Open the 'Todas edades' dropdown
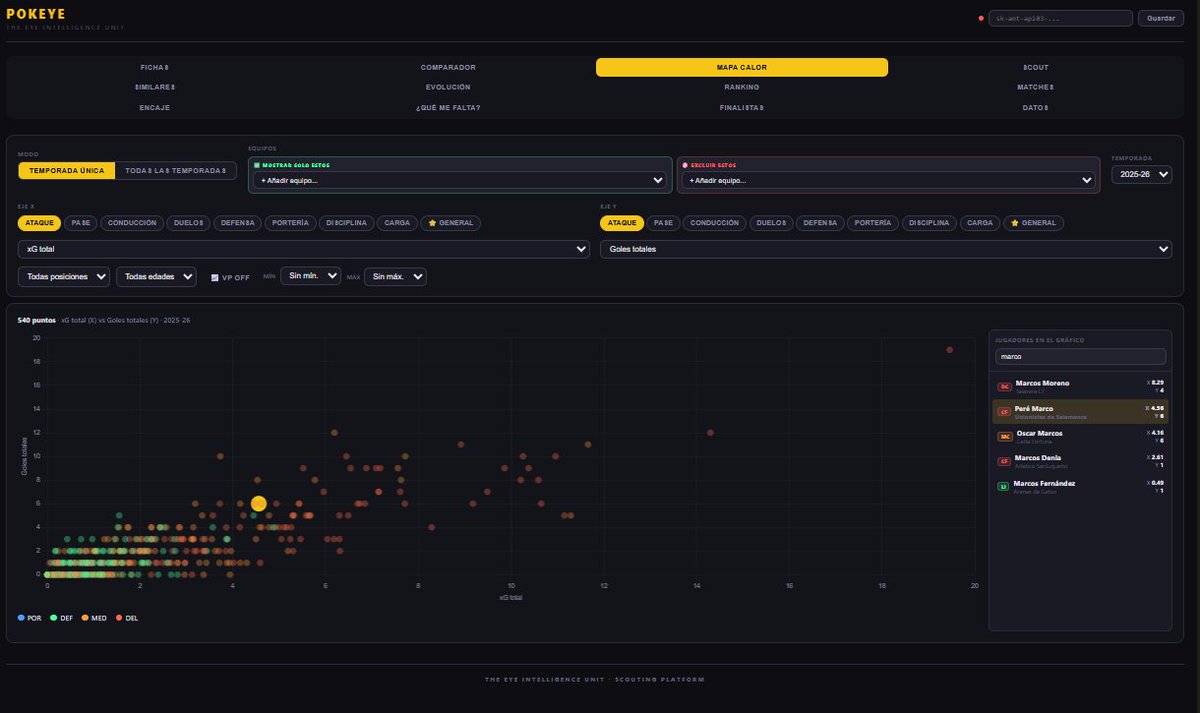The height and width of the screenshot is (713, 1200). click(157, 276)
